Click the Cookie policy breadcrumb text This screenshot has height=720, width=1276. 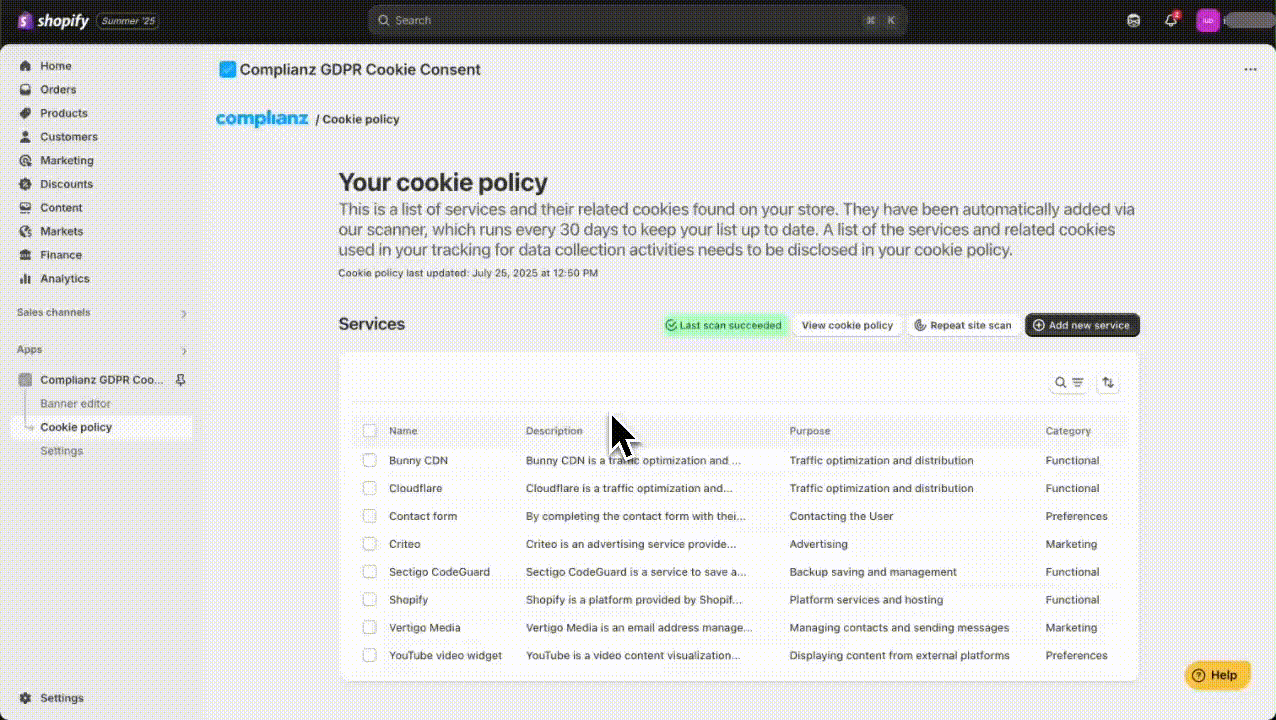[x=361, y=119]
